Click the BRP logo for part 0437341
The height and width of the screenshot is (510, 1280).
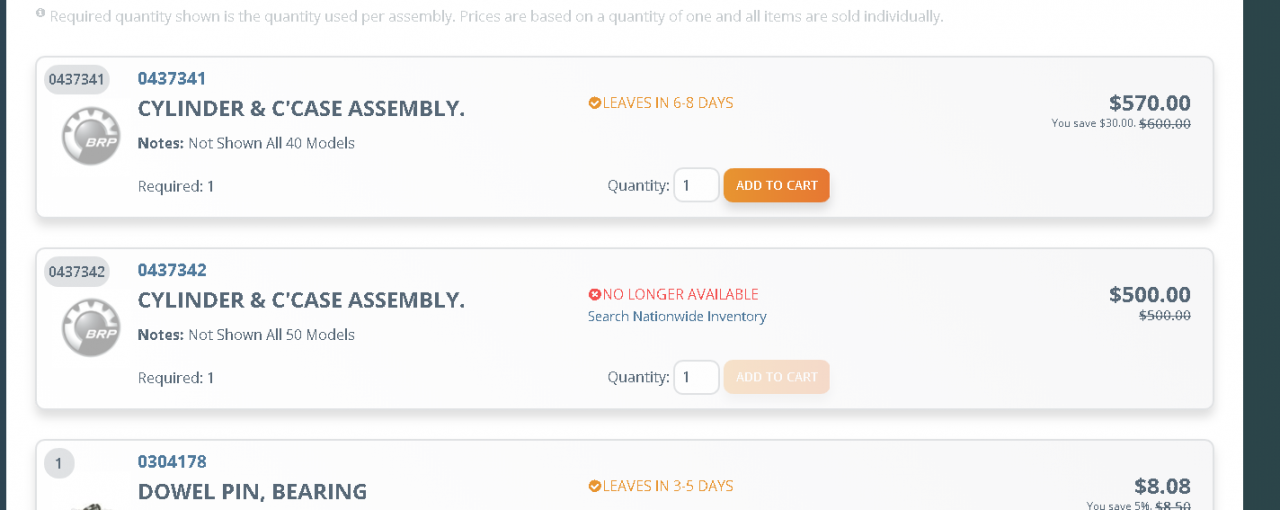click(x=91, y=137)
